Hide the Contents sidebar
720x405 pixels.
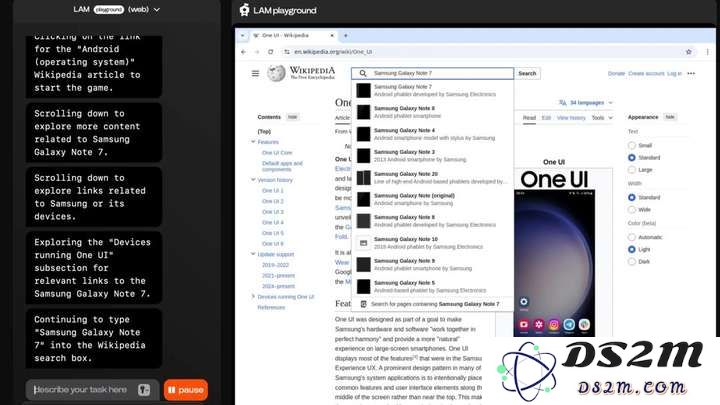click(x=292, y=117)
